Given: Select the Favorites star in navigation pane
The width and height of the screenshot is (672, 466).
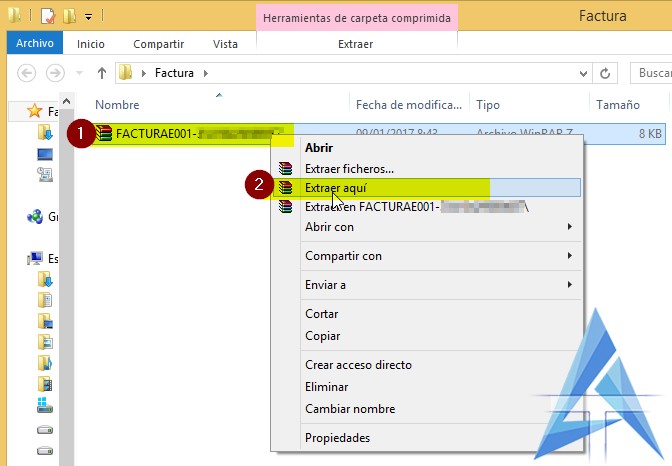Looking at the screenshot, I should click(x=35, y=111).
